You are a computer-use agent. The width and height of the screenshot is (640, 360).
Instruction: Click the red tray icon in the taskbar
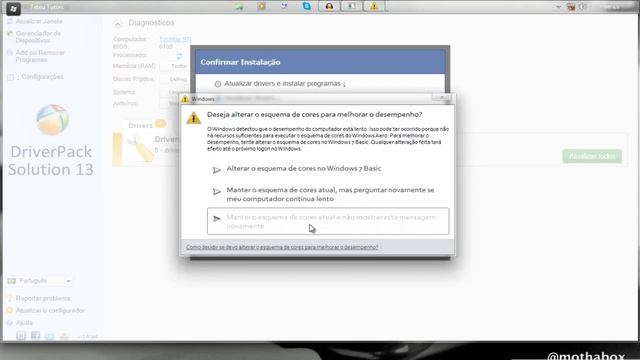(571, 7)
